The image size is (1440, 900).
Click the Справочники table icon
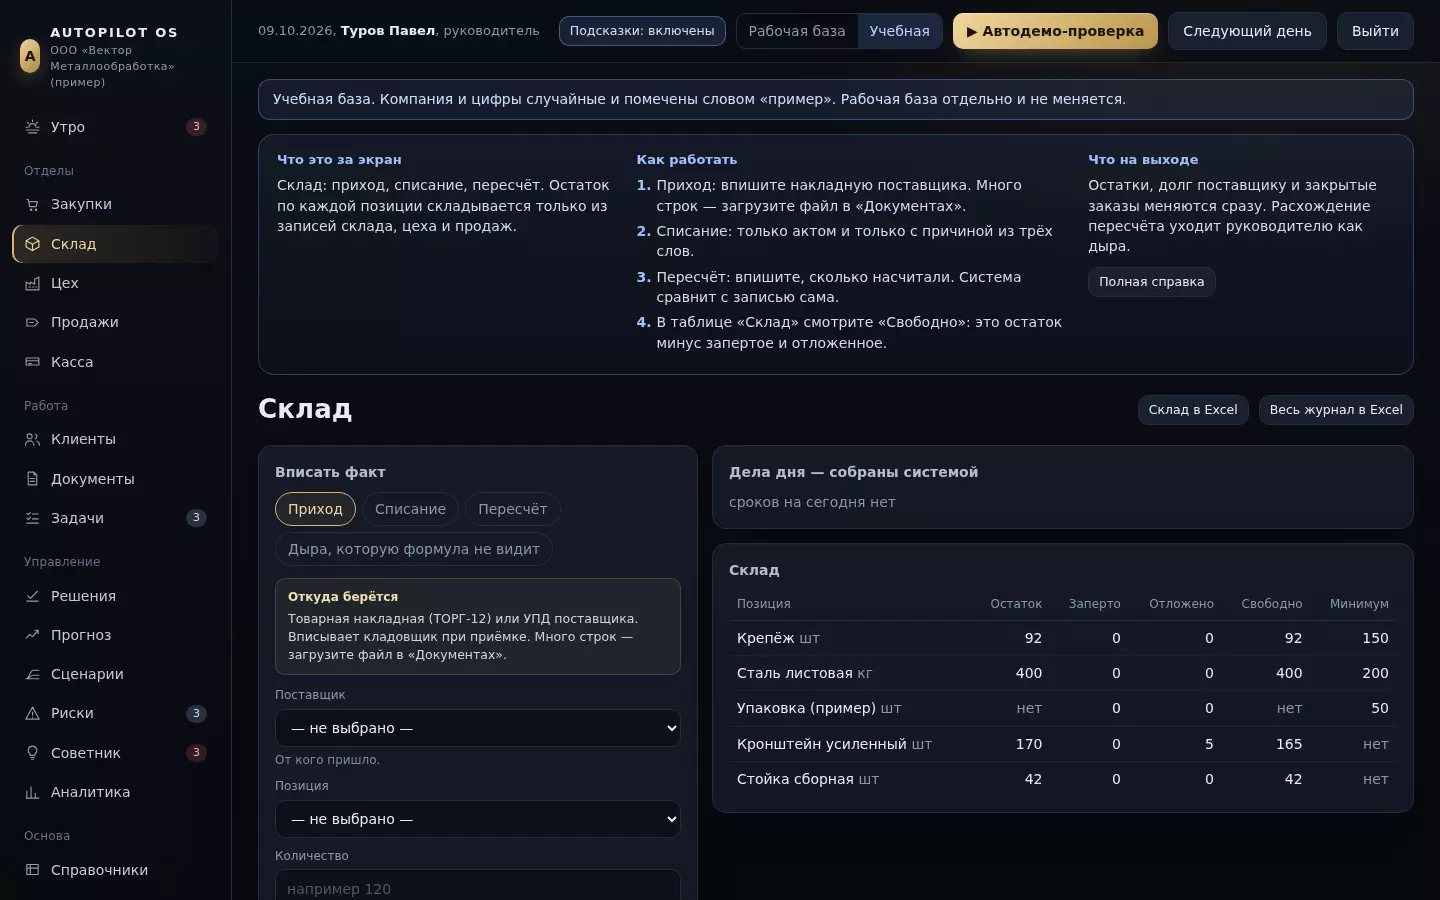32,870
